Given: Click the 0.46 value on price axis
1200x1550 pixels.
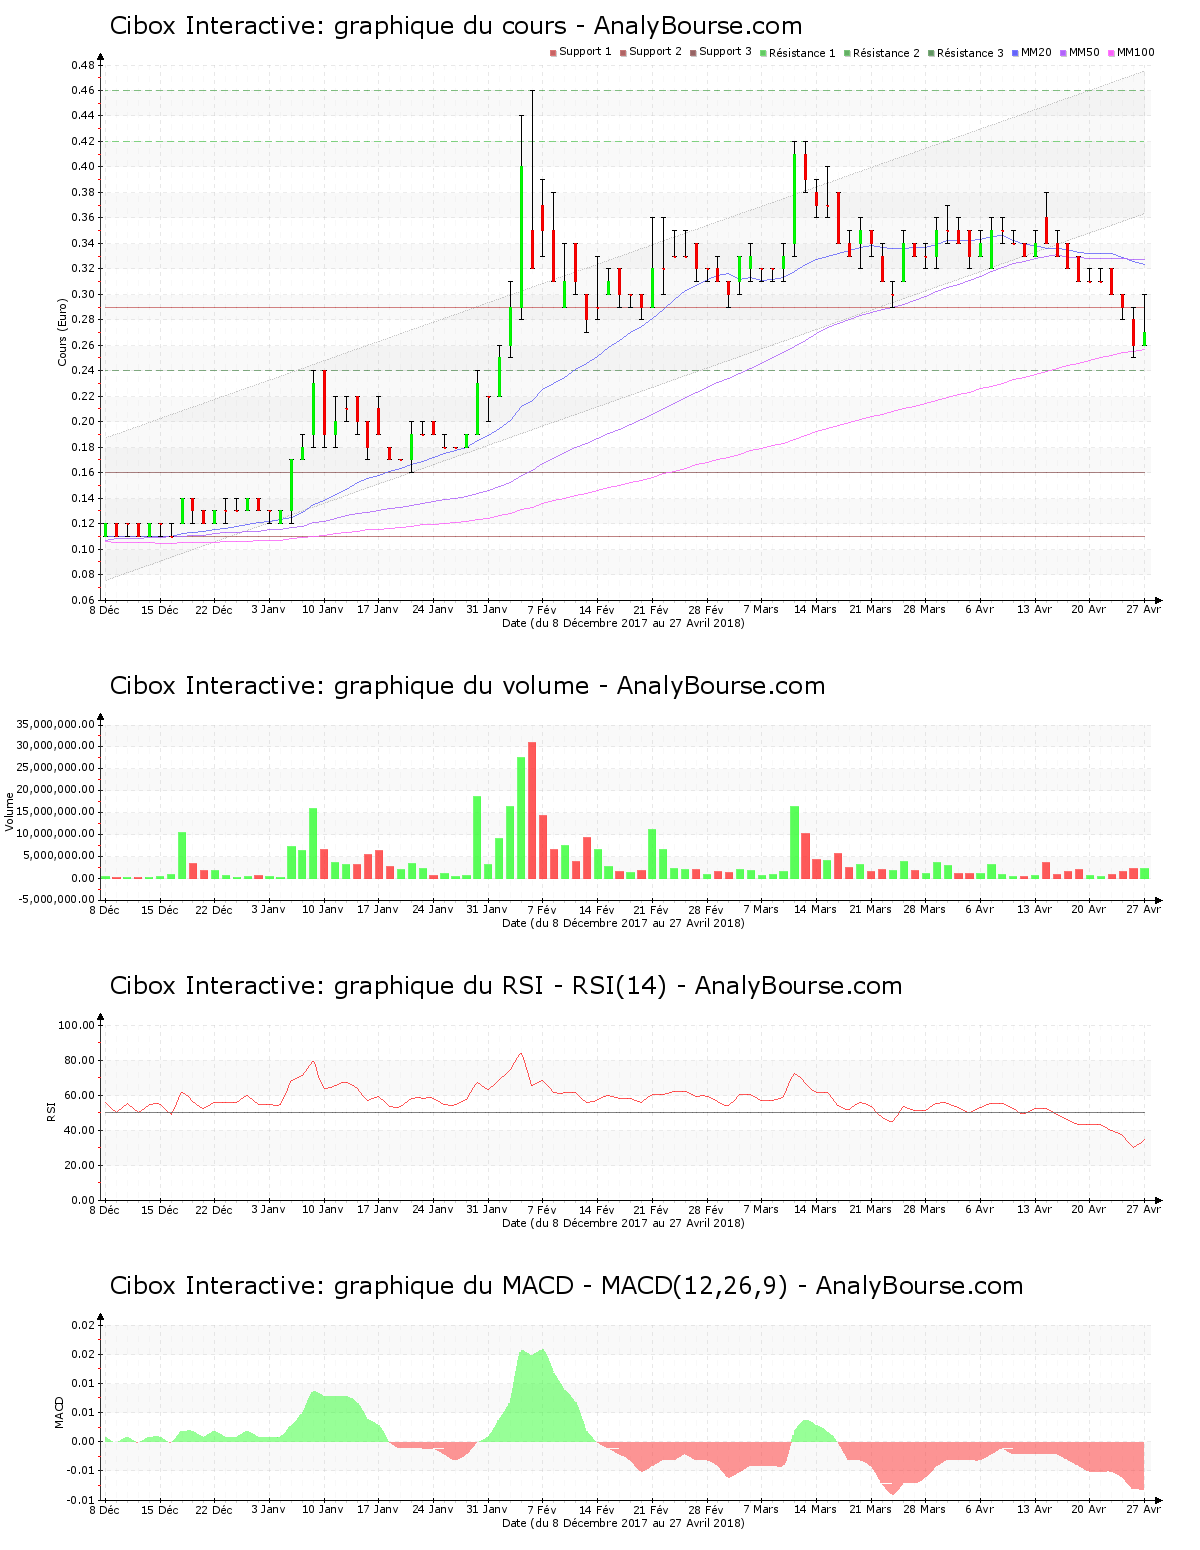Looking at the screenshot, I should (x=83, y=90).
